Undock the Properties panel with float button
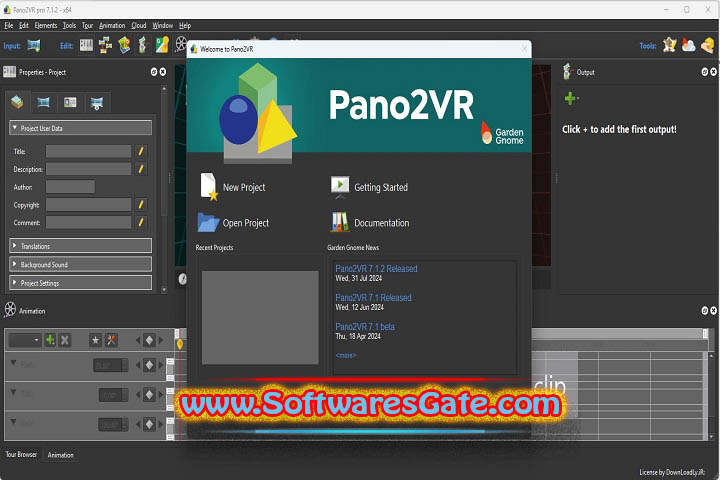Image resolution: width=720 pixels, height=480 pixels. (154, 72)
